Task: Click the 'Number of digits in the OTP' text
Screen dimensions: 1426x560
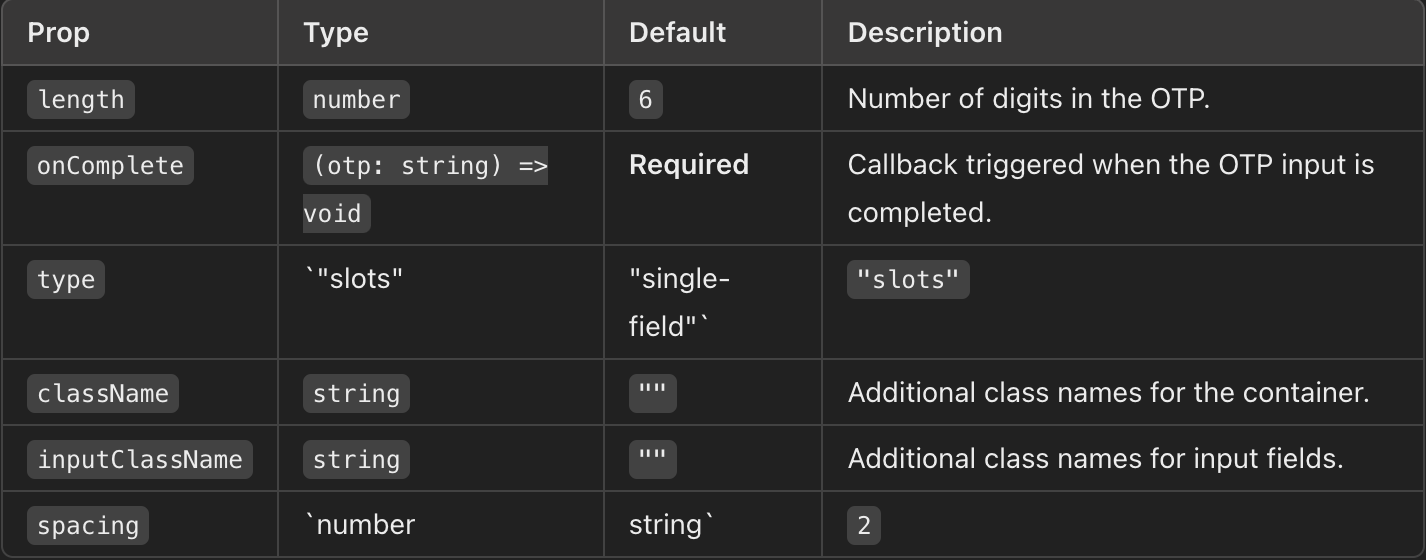Action: [x=1029, y=99]
